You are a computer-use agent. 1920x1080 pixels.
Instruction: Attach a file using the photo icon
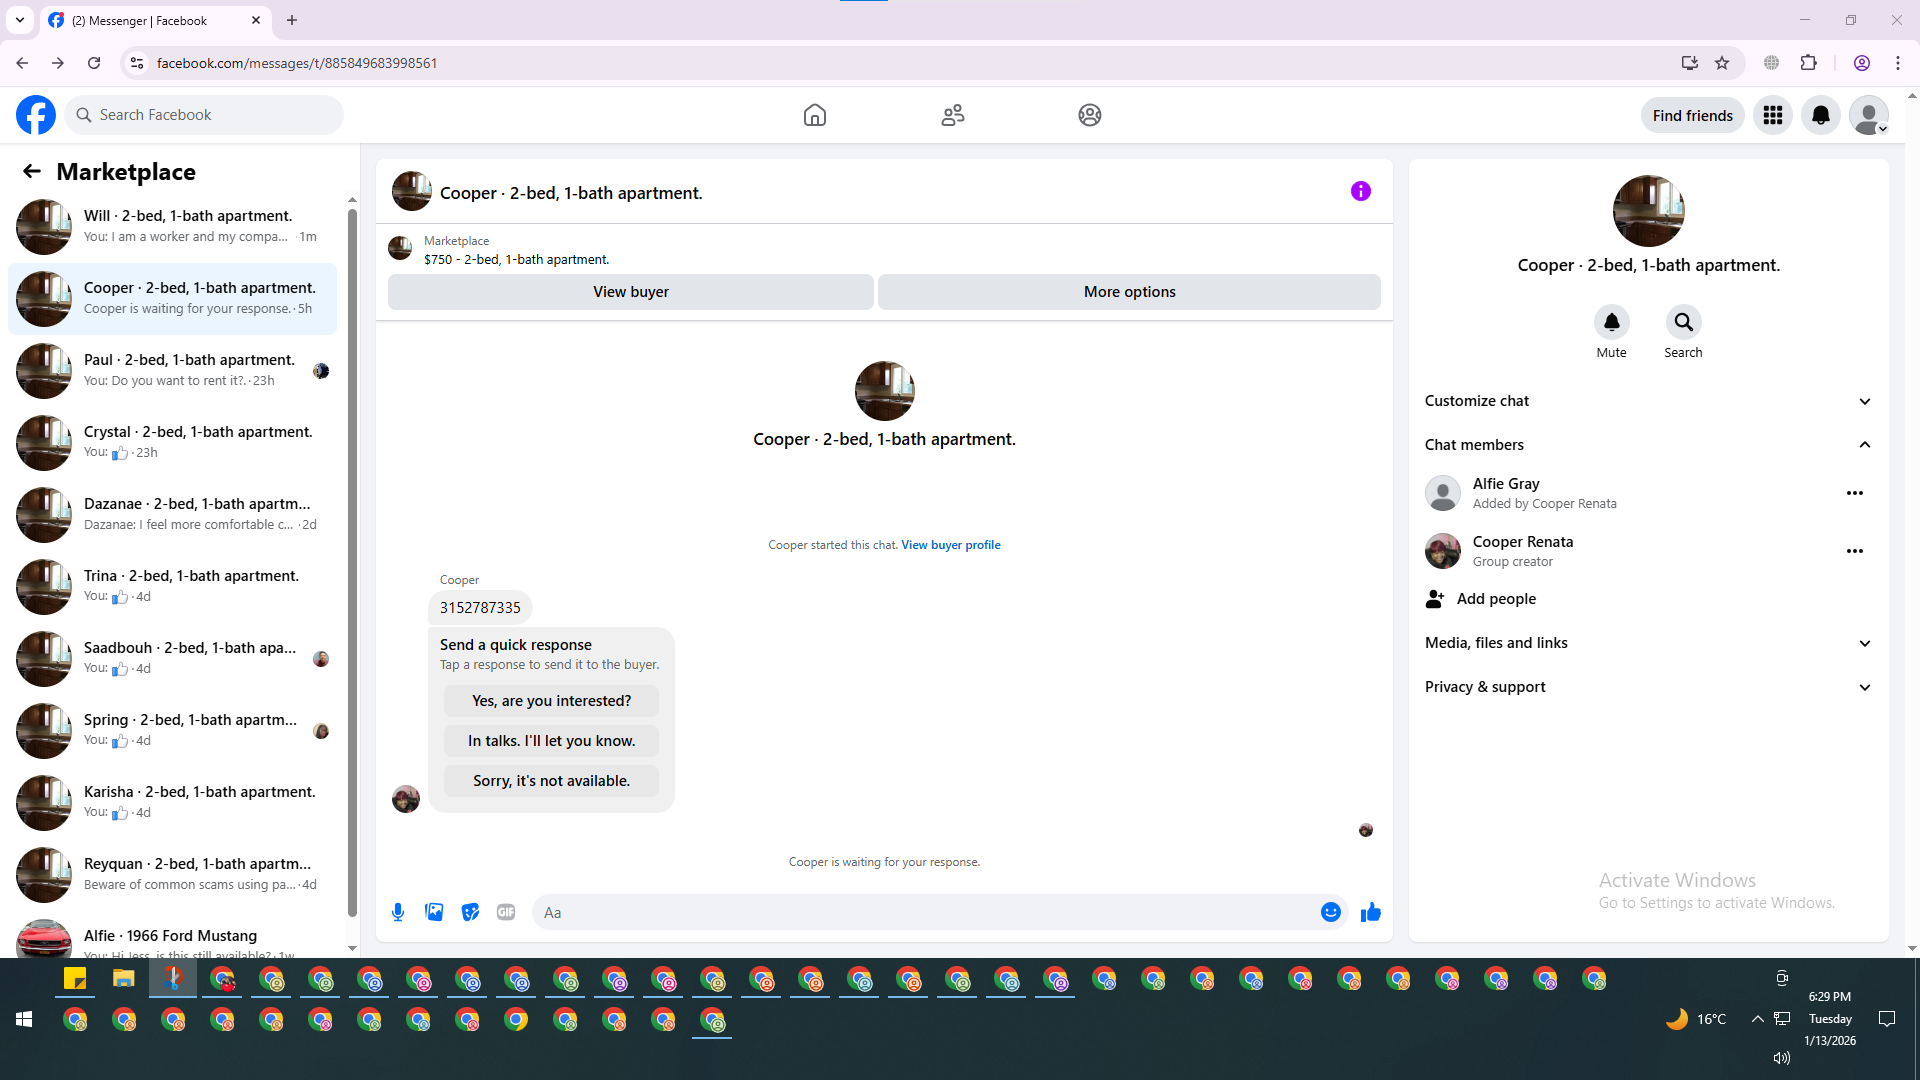[434, 912]
